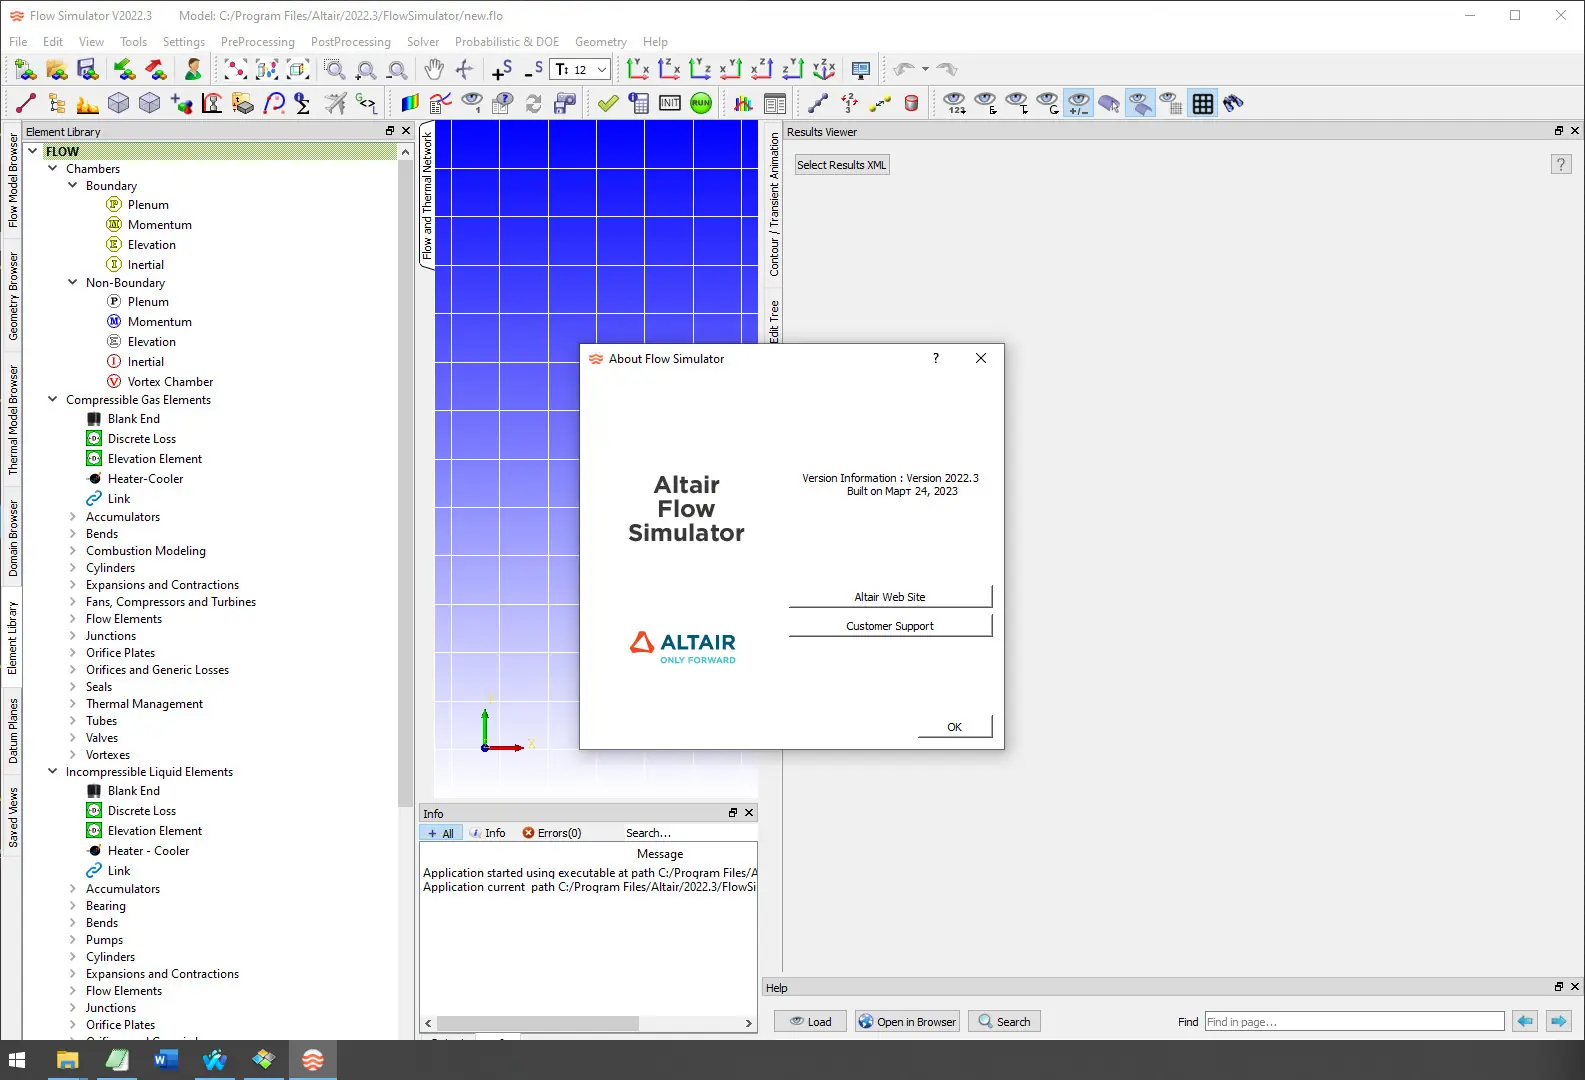Click the undo arrow icon

pyautogui.click(x=904, y=69)
